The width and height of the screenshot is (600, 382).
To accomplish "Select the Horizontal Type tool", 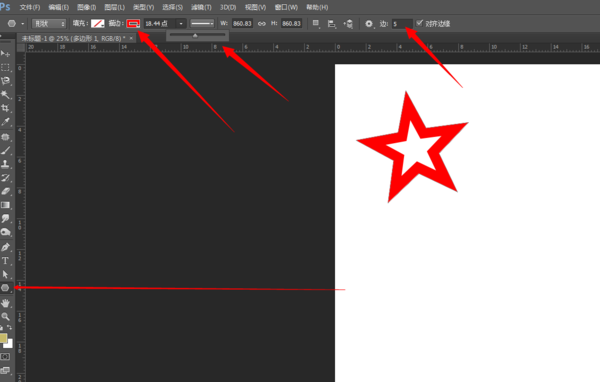I will click(5, 261).
